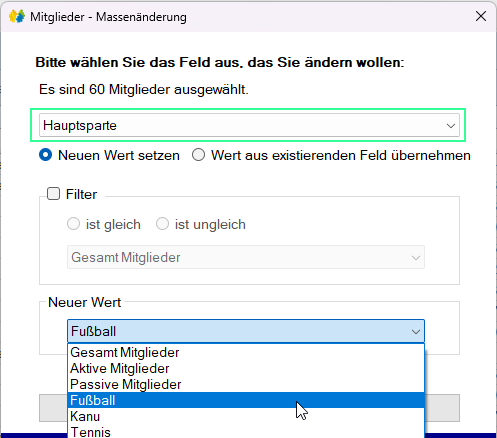Click the application logo in title bar
This screenshot has height=438, width=497.
click(x=17, y=16)
